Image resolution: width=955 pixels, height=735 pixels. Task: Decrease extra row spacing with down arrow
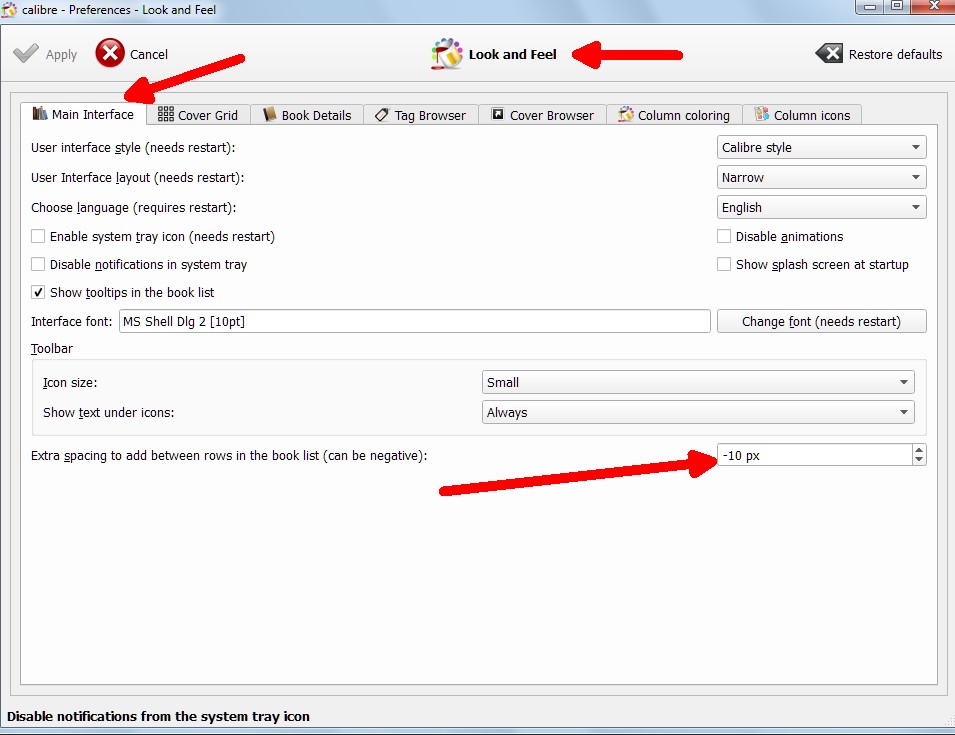919,460
